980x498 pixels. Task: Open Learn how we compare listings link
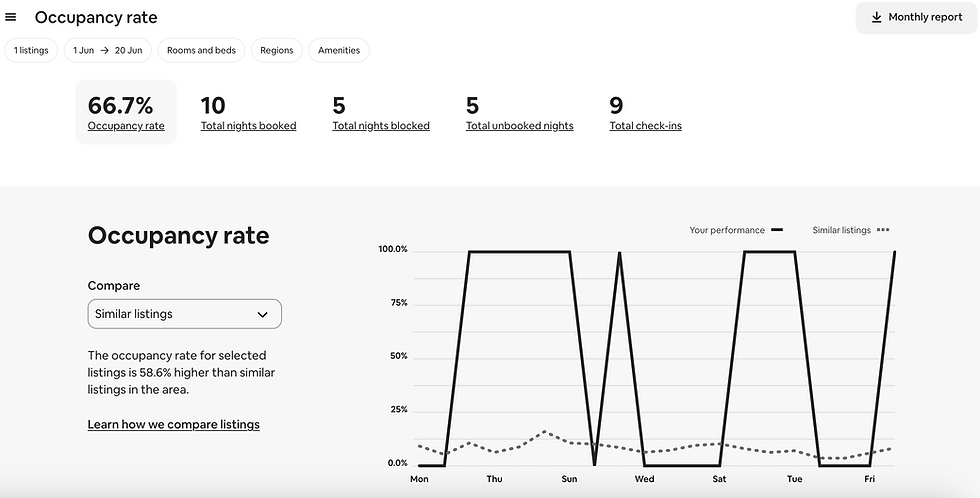click(x=174, y=424)
